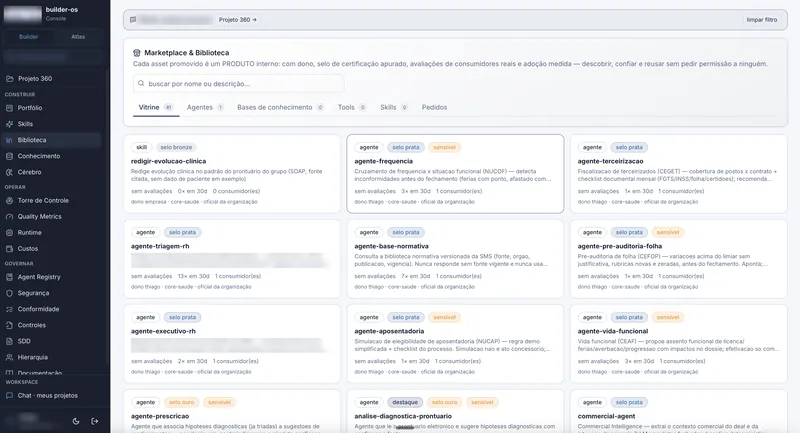Select the Bases de conhecimento tab
Image resolution: width=800 pixels, height=433 pixels.
point(280,107)
